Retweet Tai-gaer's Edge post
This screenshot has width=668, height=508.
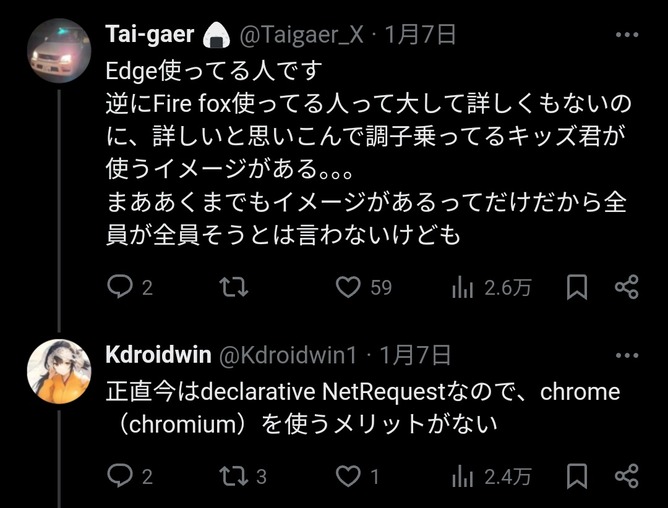point(232,288)
